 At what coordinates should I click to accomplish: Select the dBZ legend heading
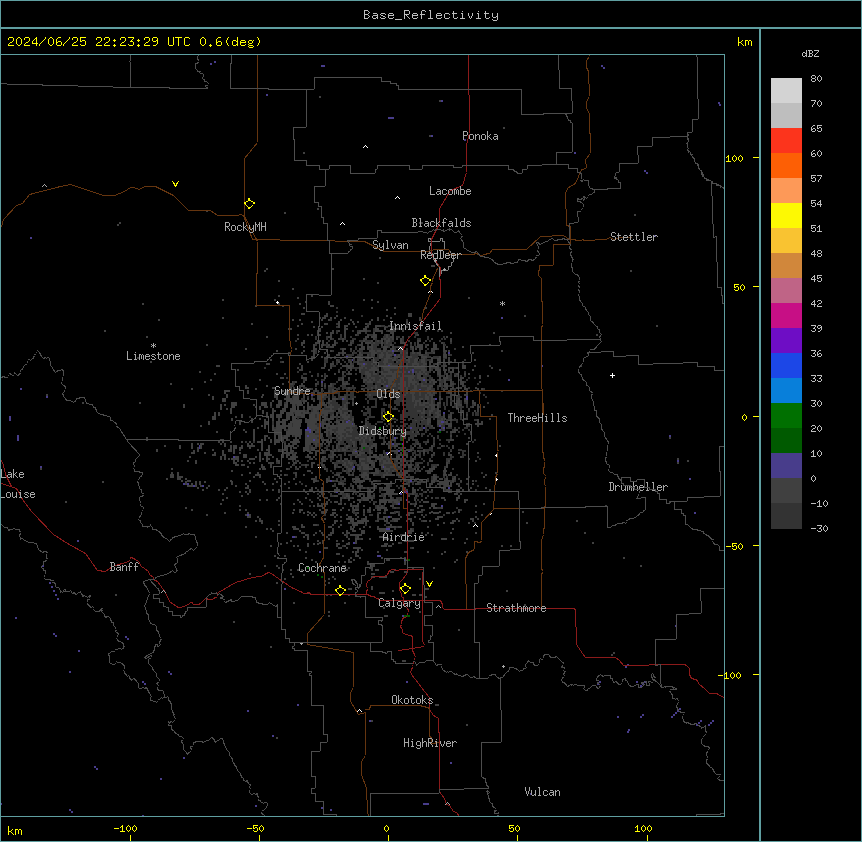click(x=810, y=53)
